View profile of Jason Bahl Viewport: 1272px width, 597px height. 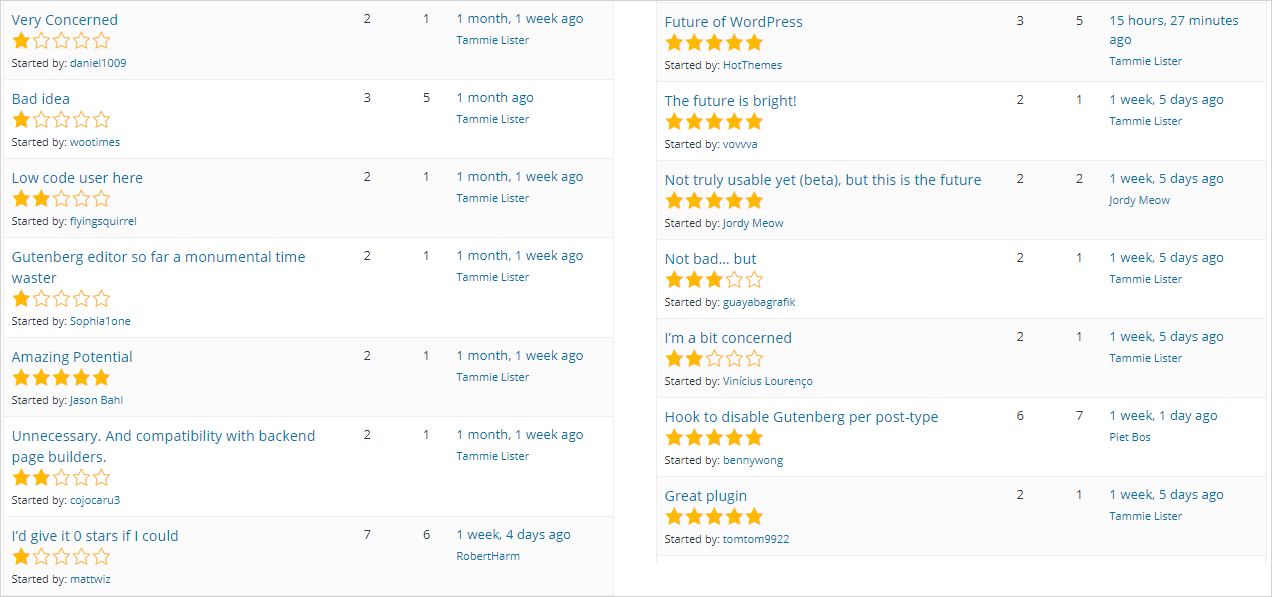point(96,400)
